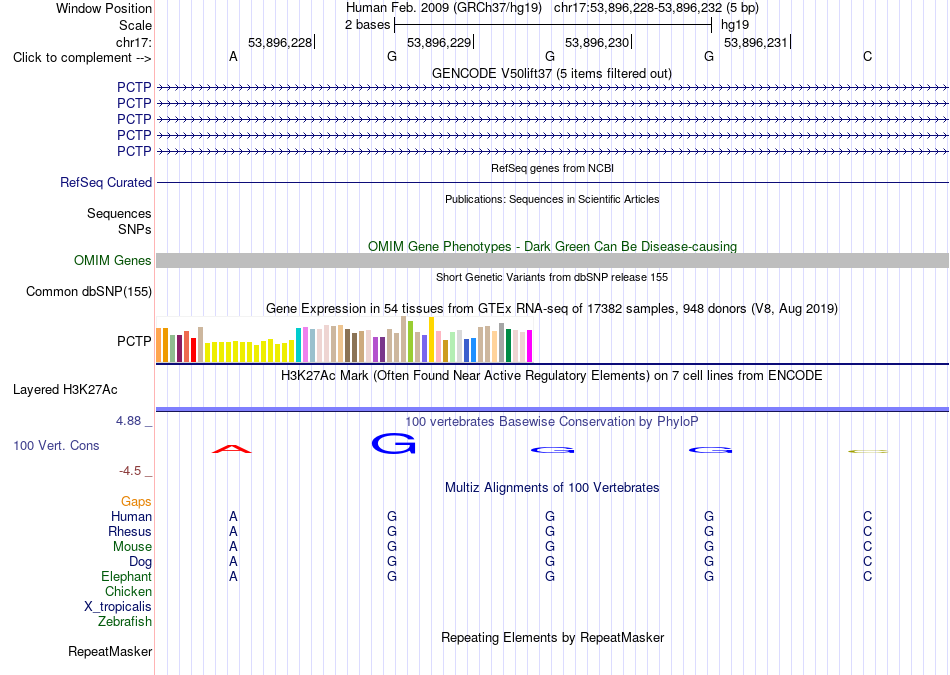950x675 pixels.
Task: Click the -4.5 PhyloP scale minimum
Action: tap(130, 471)
